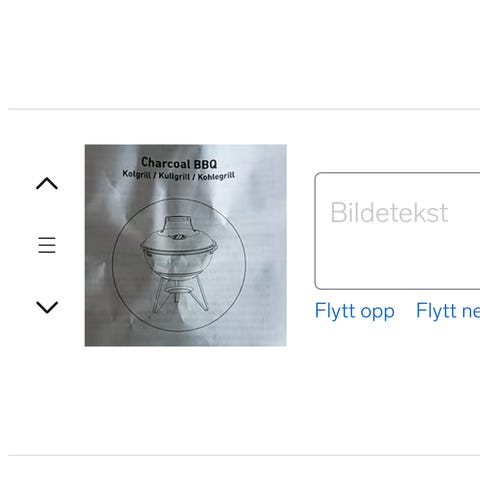Tap the downward arrow below the reorder handle
The width and height of the screenshot is (480, 480).
tap(47, 307)
